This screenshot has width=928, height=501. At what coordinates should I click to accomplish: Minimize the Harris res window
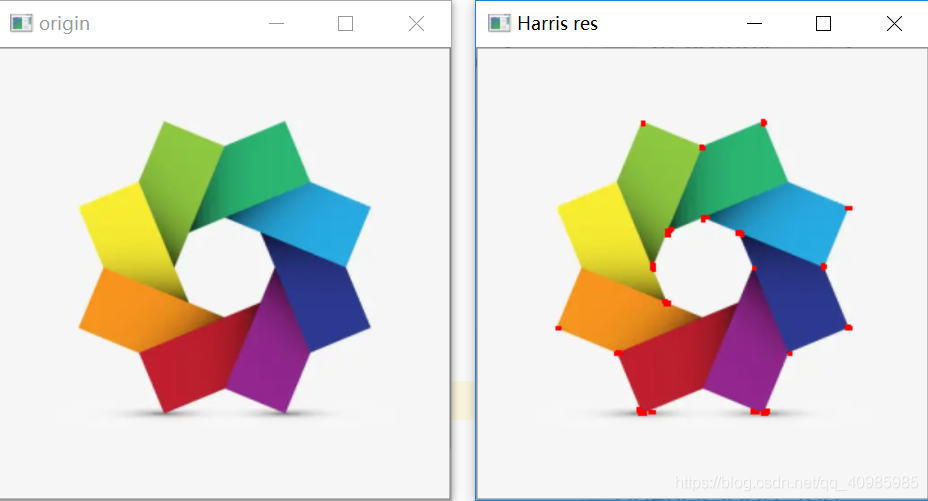pyautogui.click(x=754, y=23)
